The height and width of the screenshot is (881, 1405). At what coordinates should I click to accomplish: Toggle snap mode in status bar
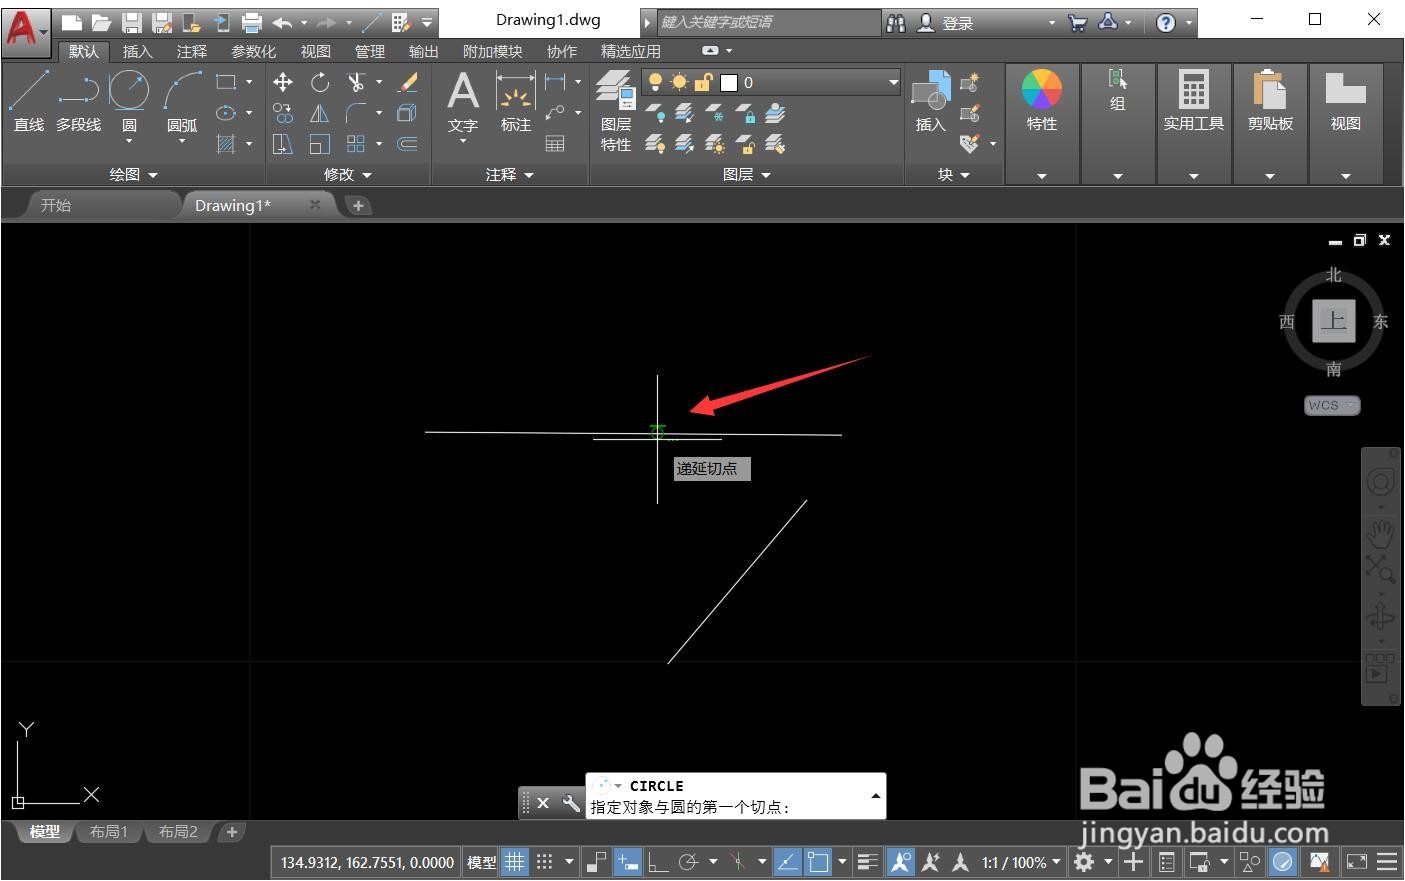(x=544, y=862)
